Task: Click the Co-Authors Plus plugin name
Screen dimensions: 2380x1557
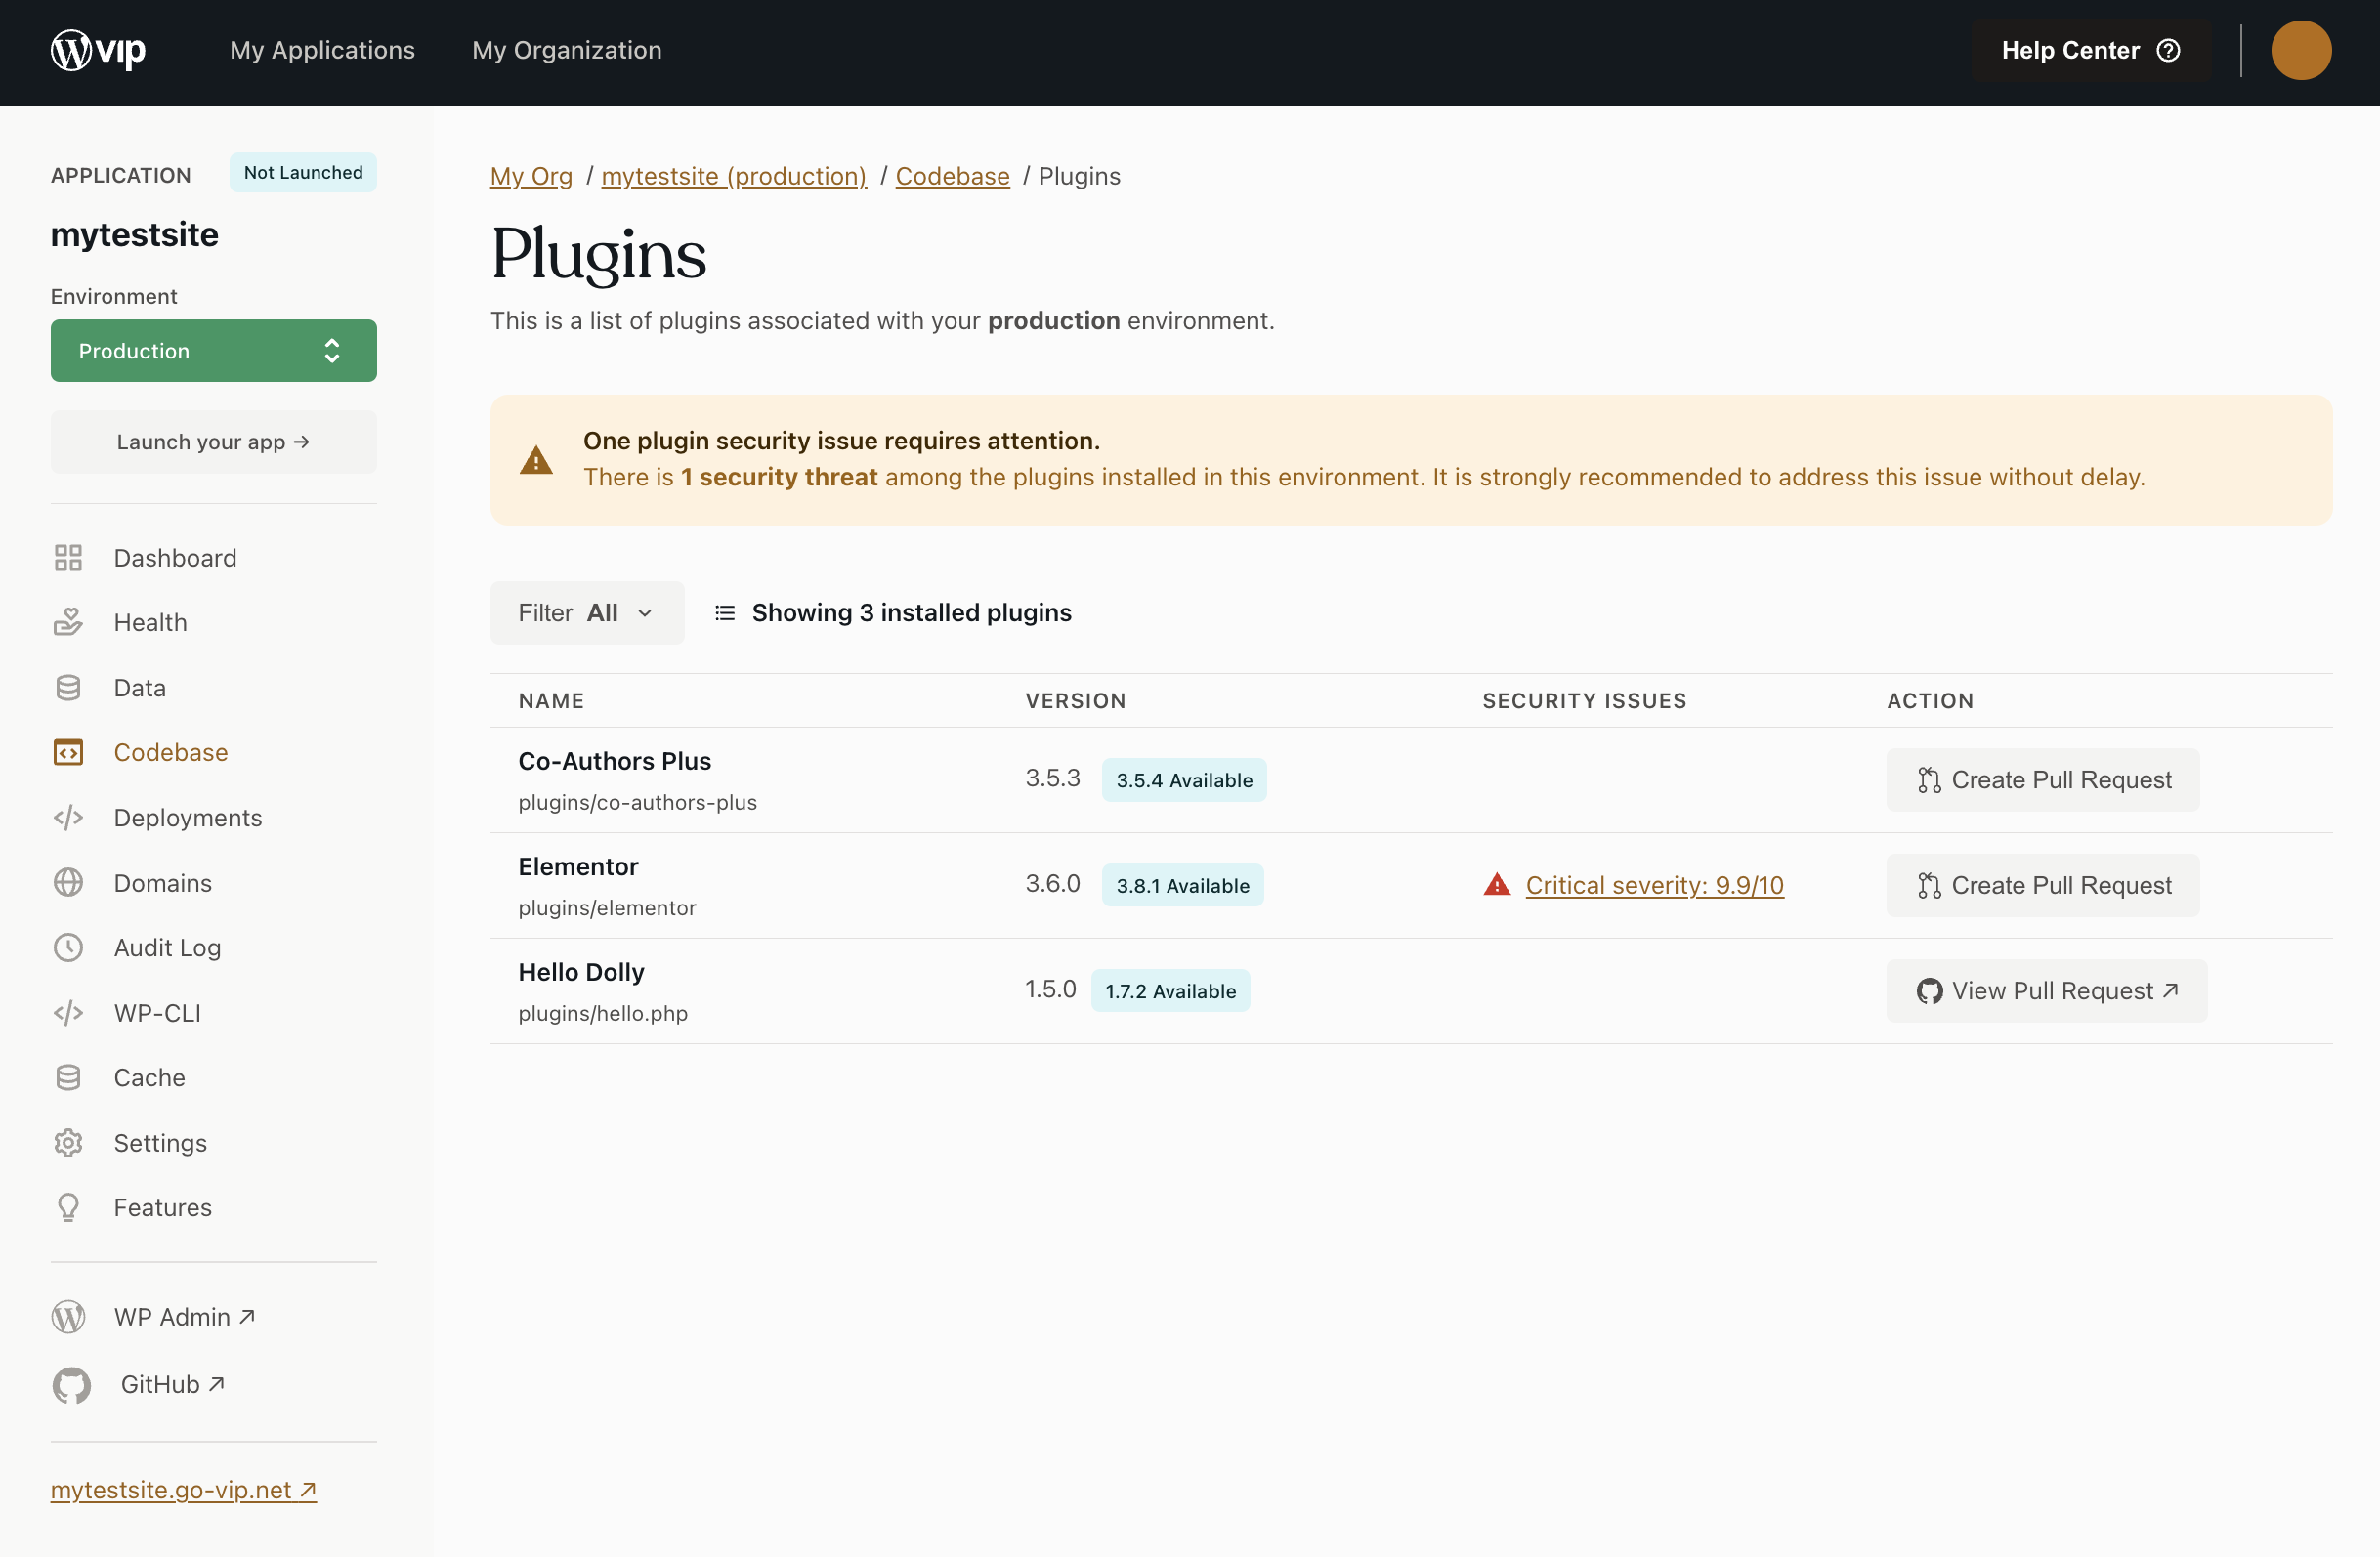Action: [614, 762]
